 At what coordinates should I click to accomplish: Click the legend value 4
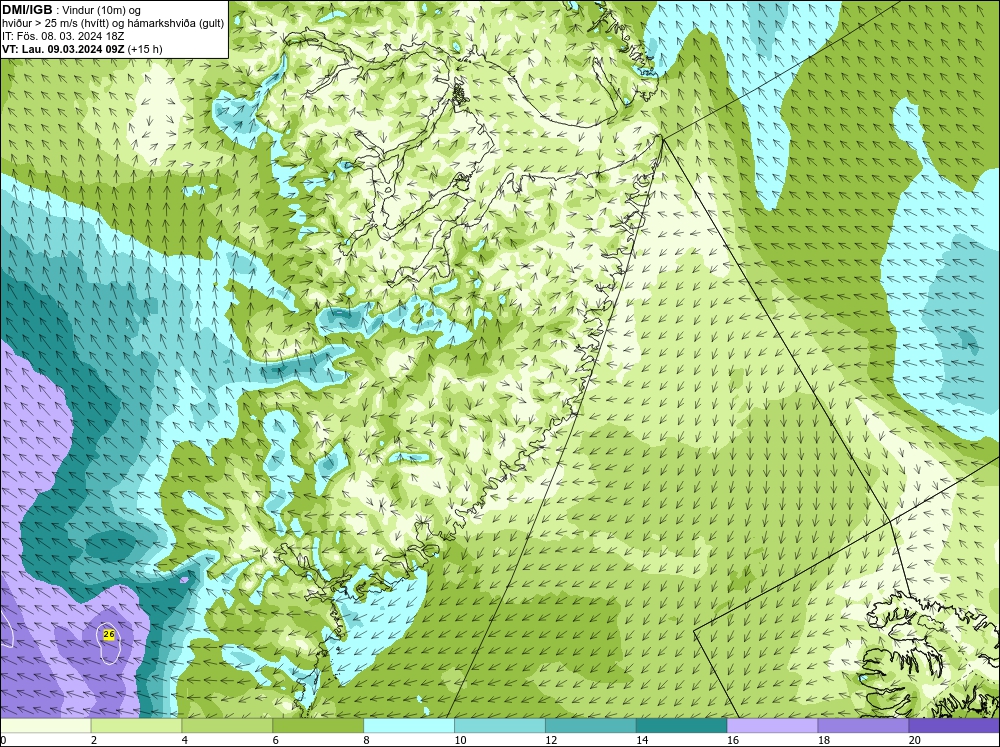(x=185, y=740)
